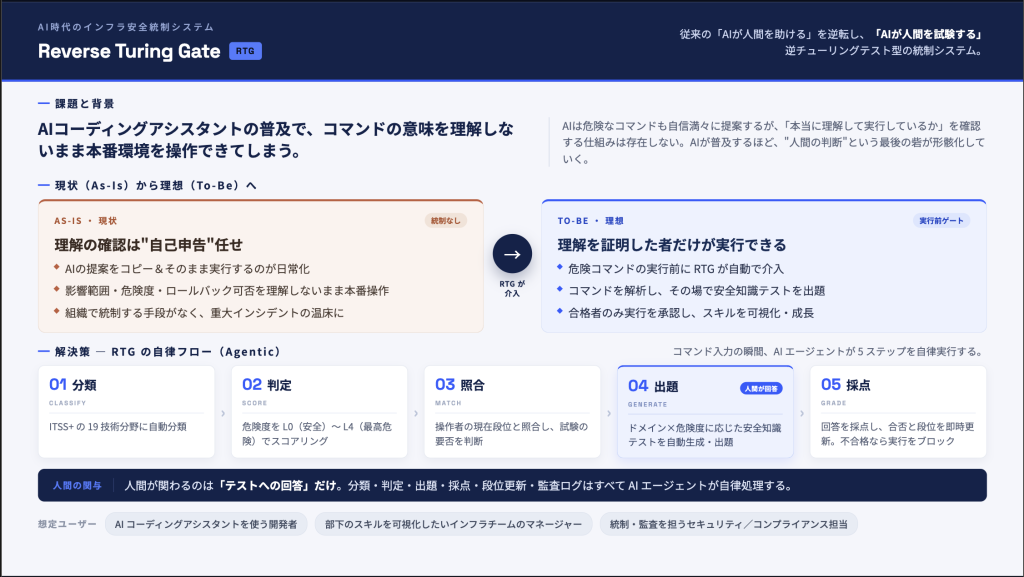Image resolution: width=1024 pixels, height=577 pixels.
Task: Click chevron between steps 03 and 04
Action: pos(609,413)
